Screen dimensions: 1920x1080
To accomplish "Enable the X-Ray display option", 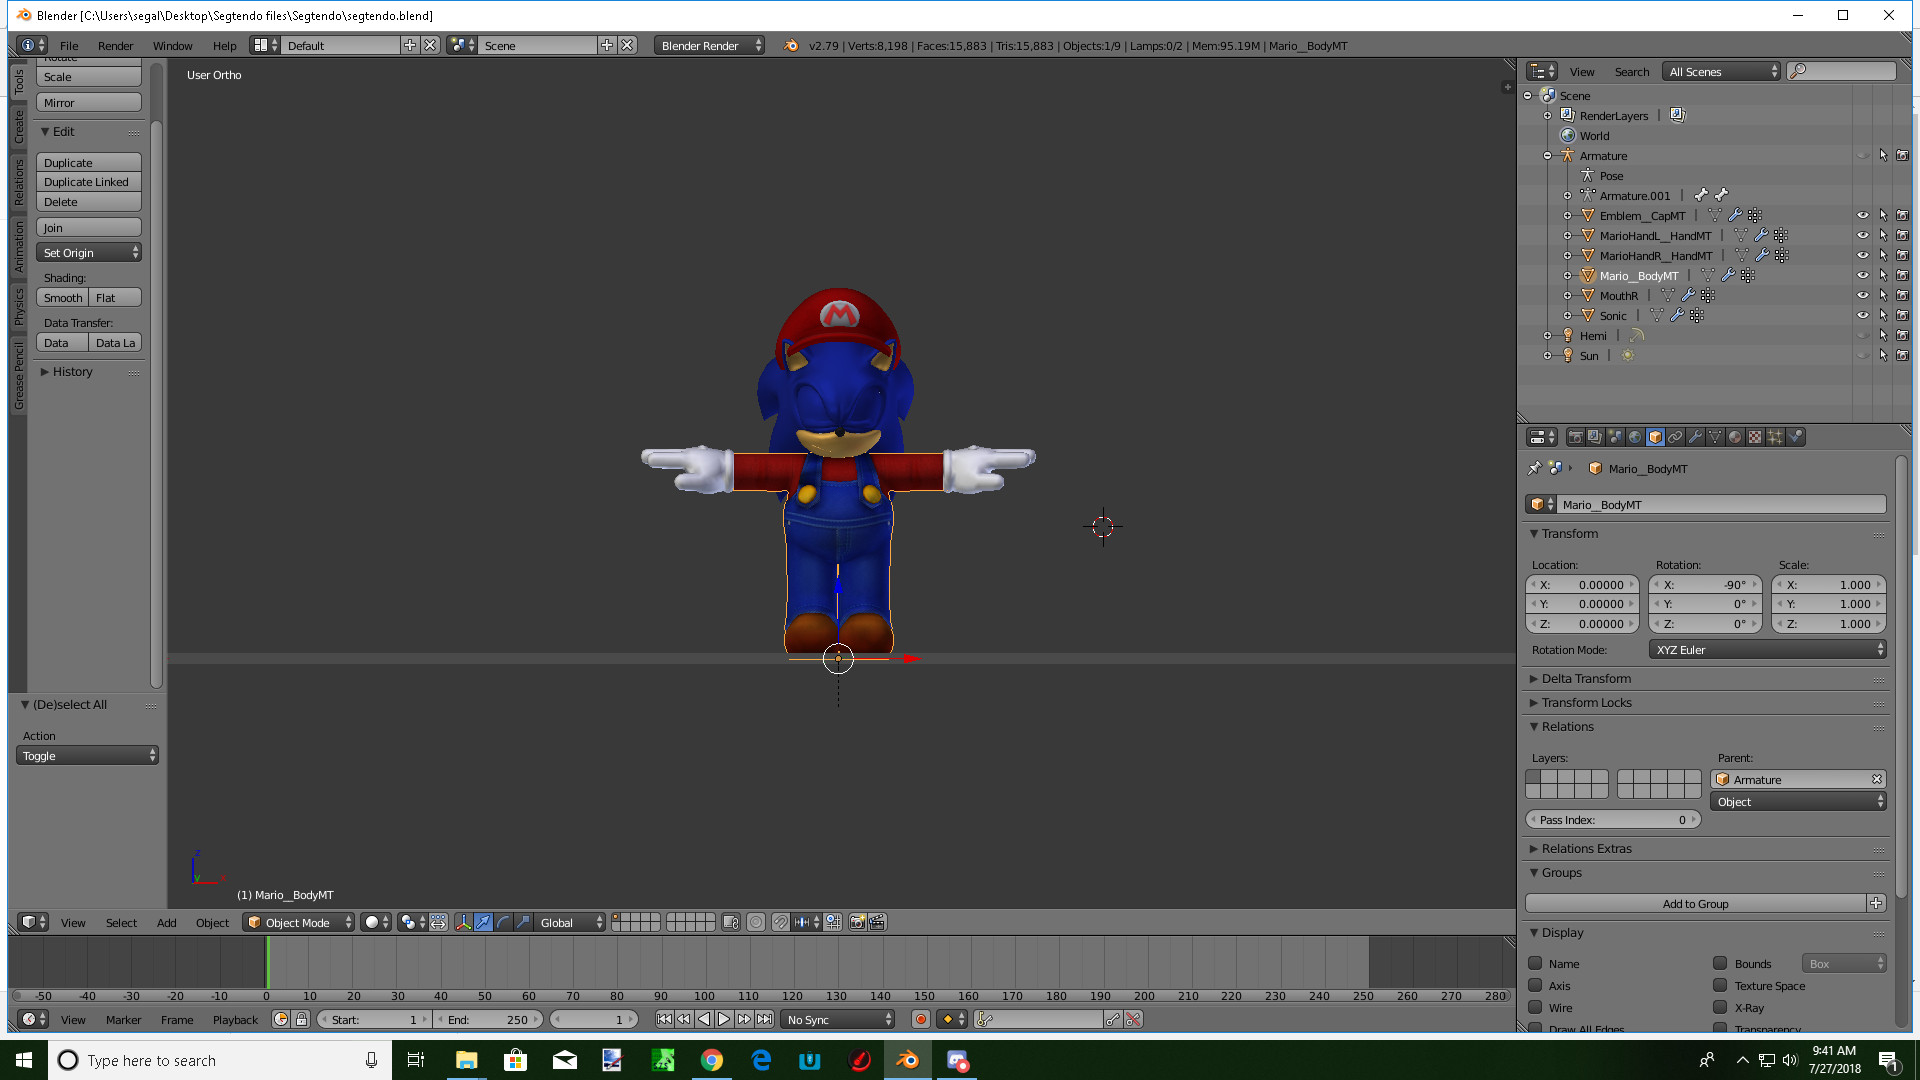I will pyautogui.click(x=1722, y=1007).
